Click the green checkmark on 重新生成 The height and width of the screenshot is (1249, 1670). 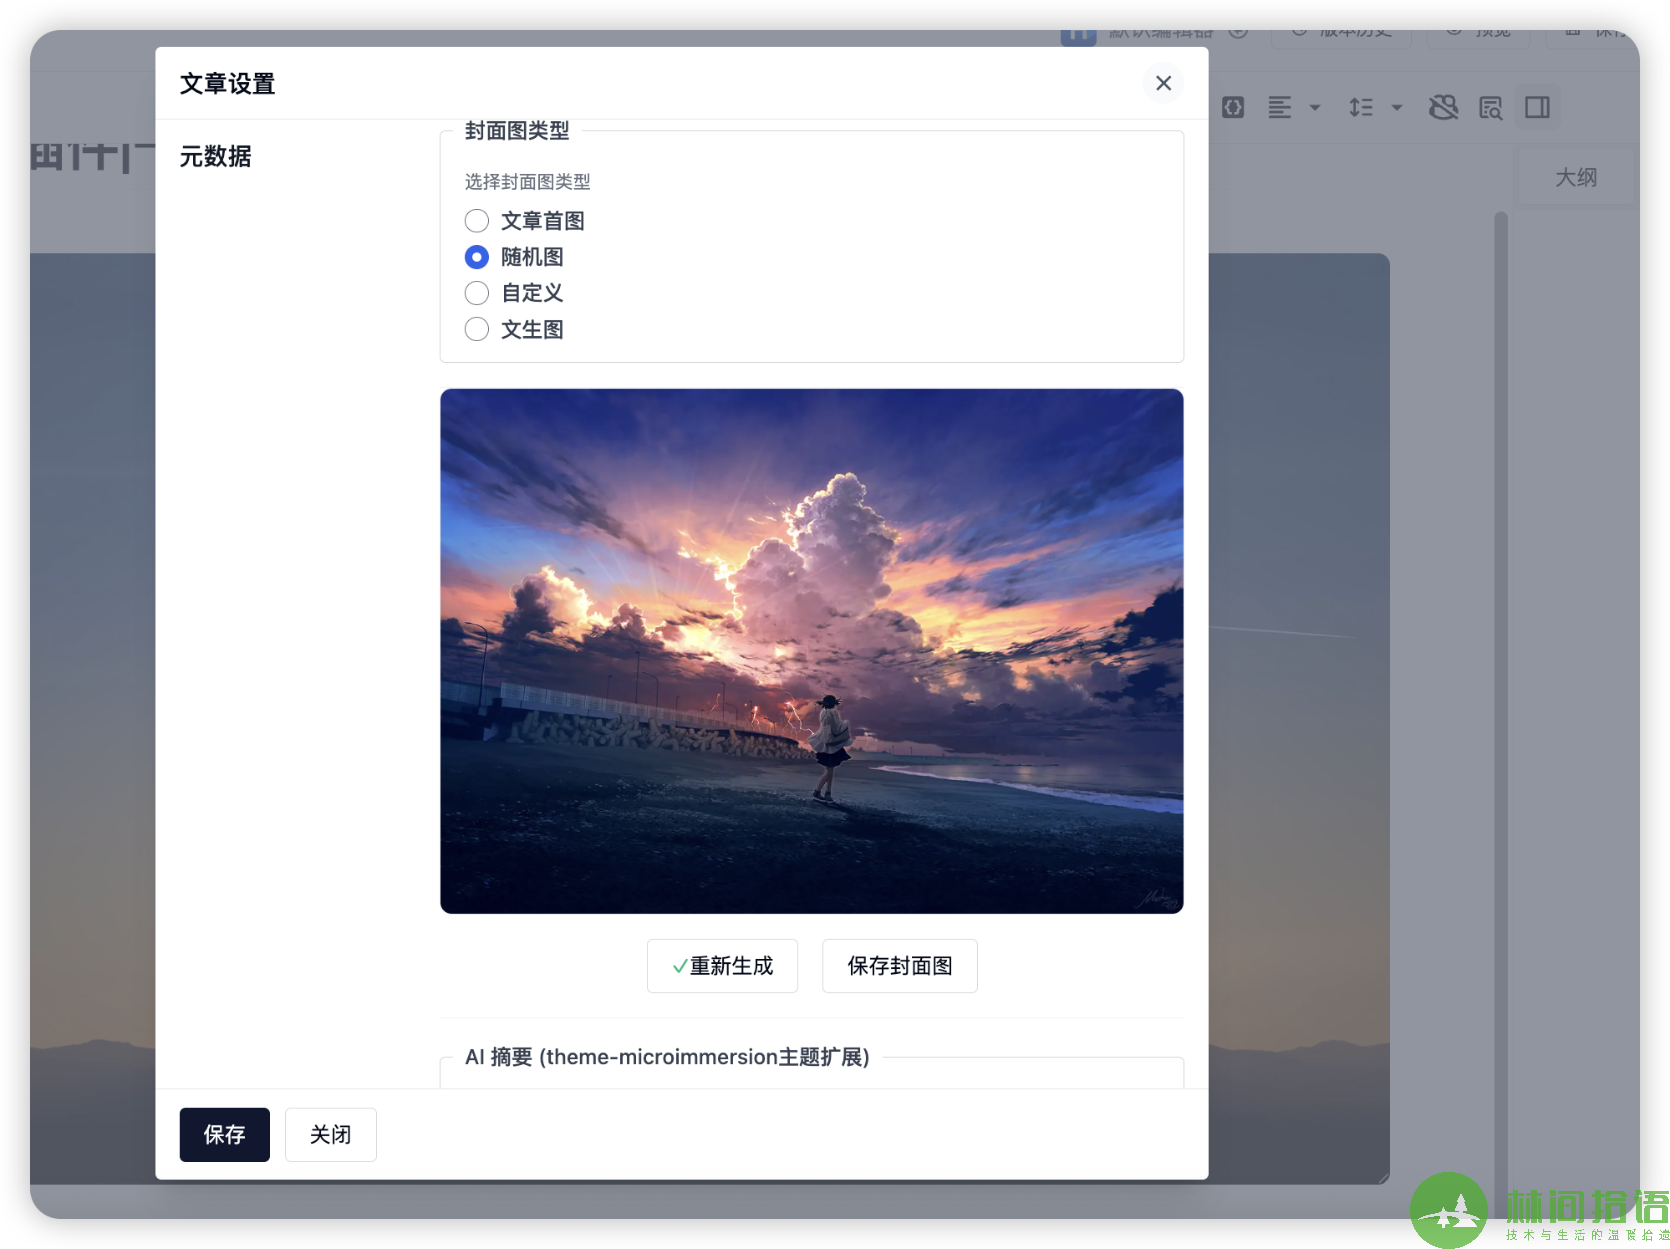coord(679,966)
